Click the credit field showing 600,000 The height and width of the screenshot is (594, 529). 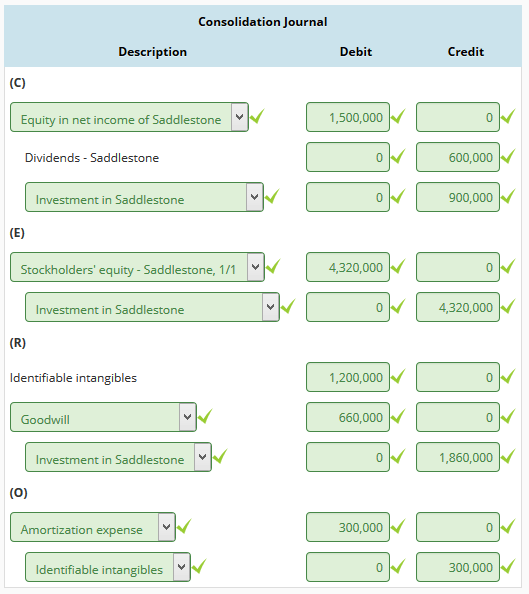pyautogui.click(x=458, y=157)
